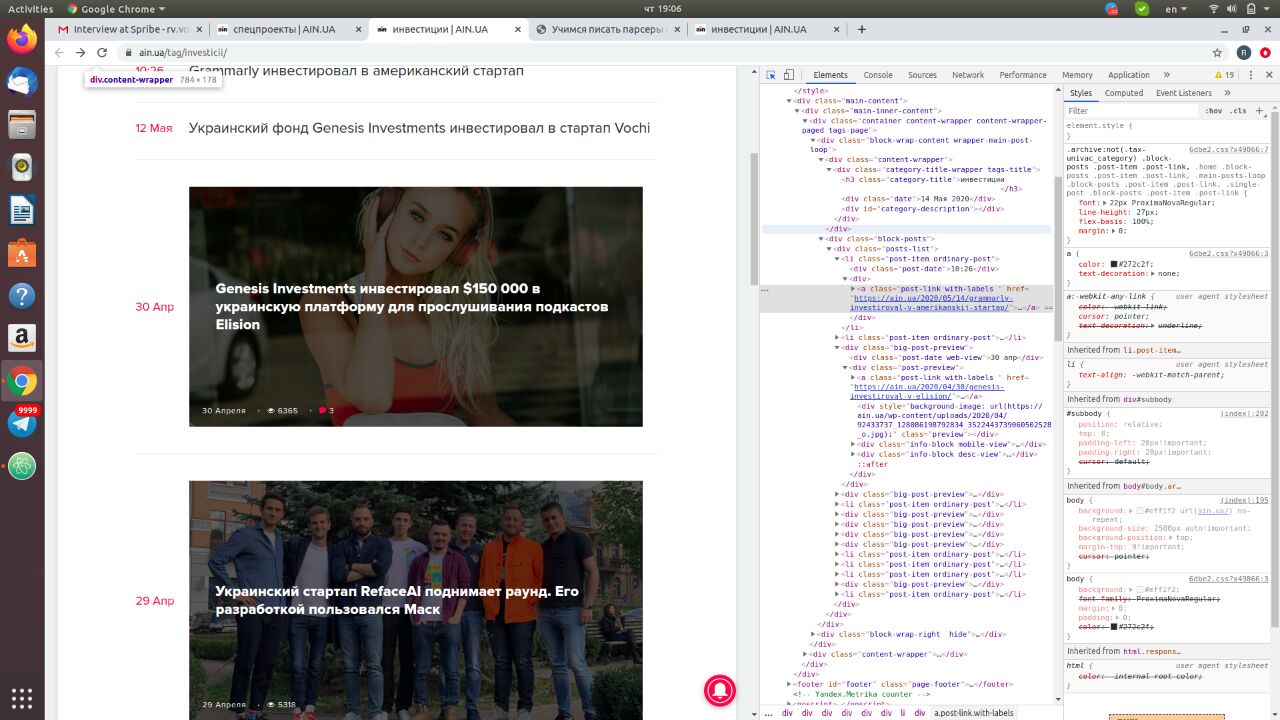This screenshot has width=1280, height=720.
Task: Collapse the div class="posts-list" node
Action: [830, 249]
